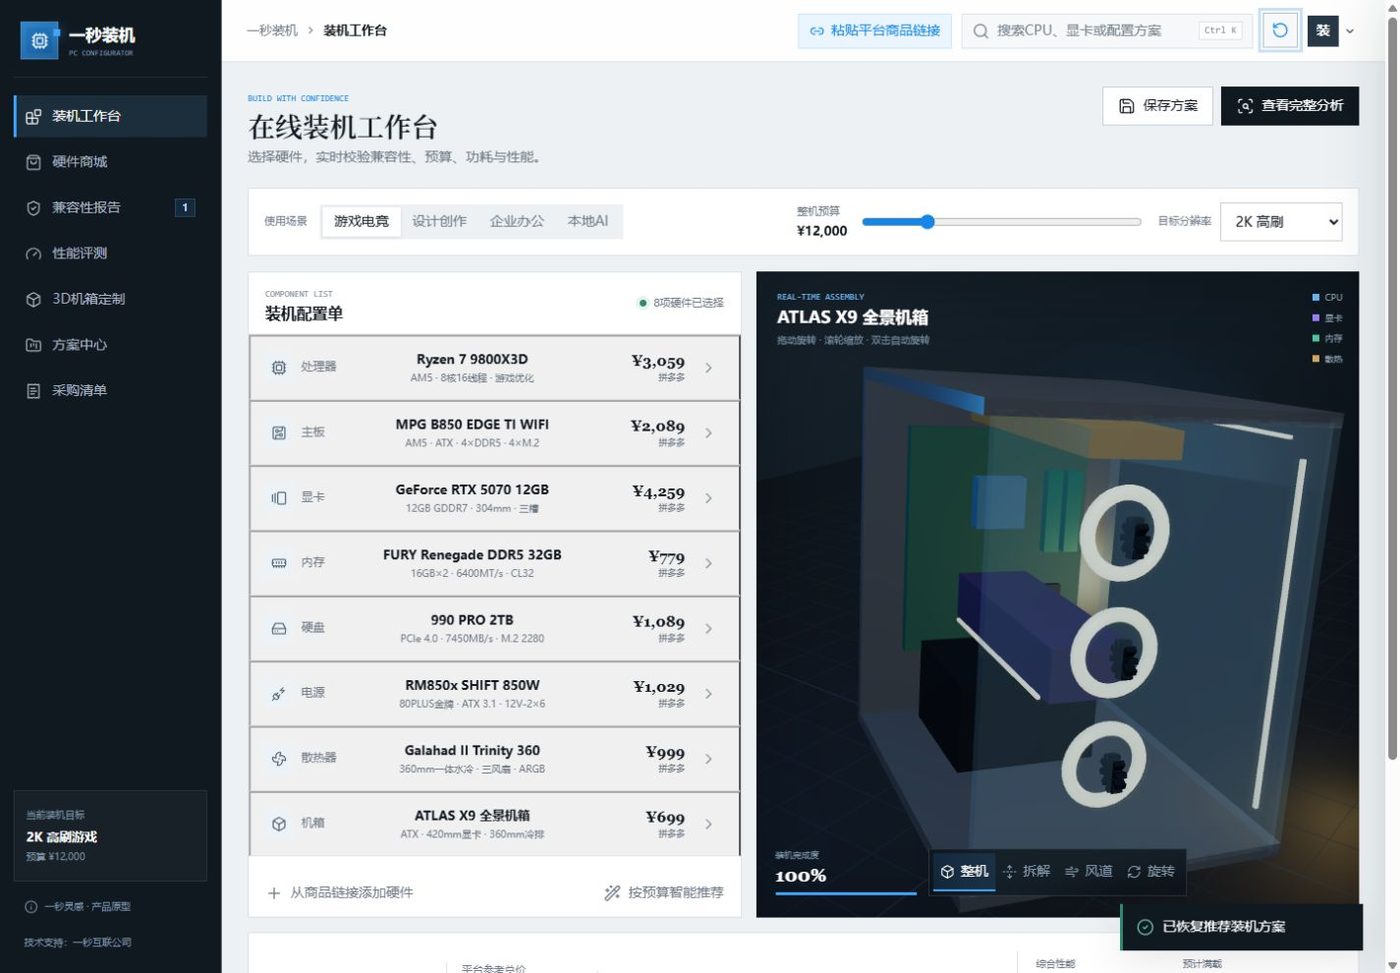Go to 性能评测 in the sidebar

111,254
